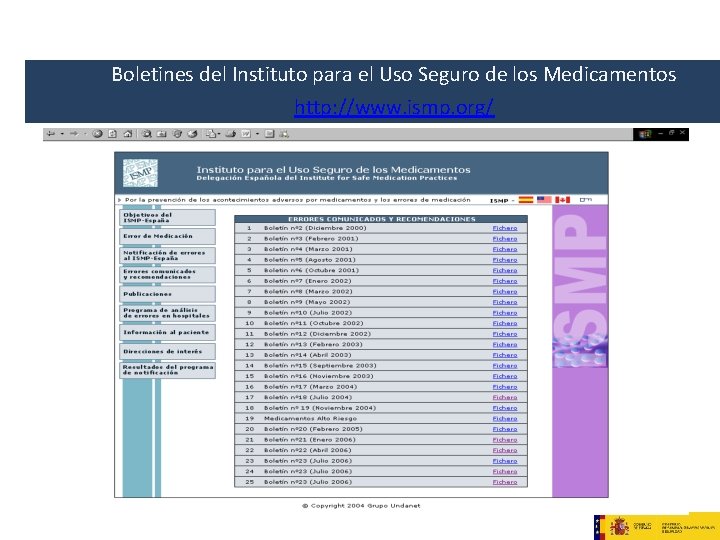Click the Edit with Word toolbar icon
The width and height of the screenshot is (720, 540).
click(246, 134)
